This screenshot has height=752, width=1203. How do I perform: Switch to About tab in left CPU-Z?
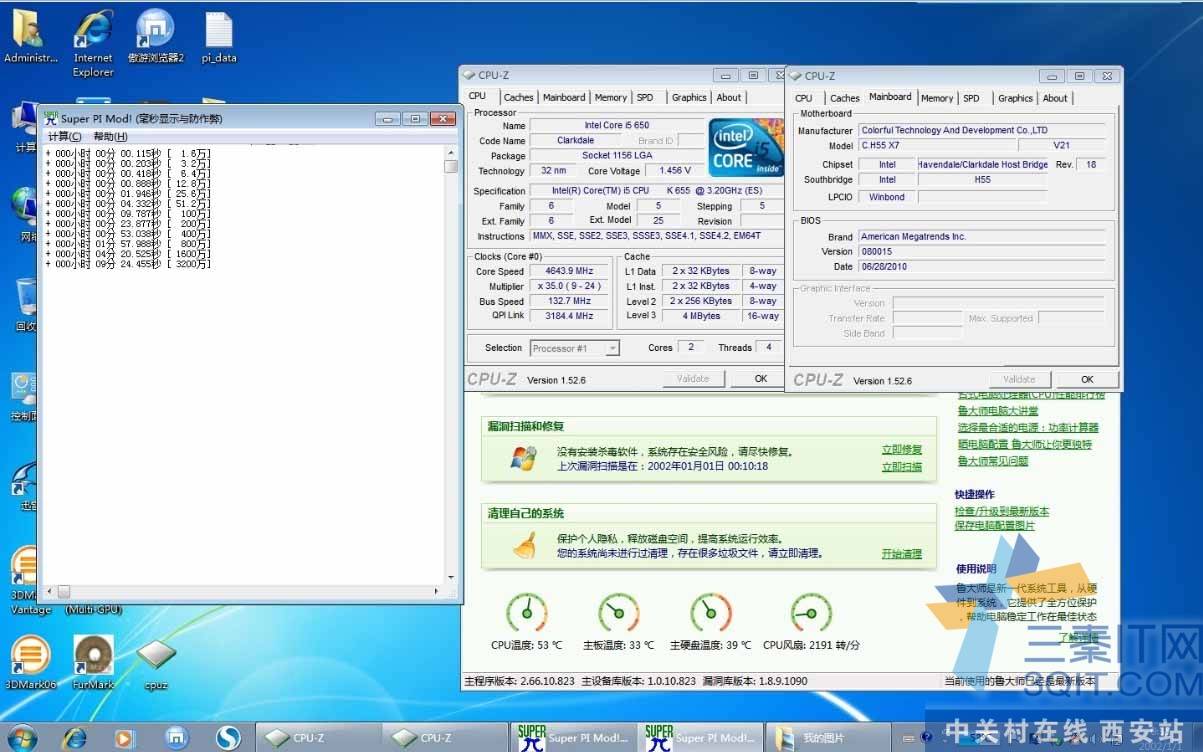[x=729, y=98]
